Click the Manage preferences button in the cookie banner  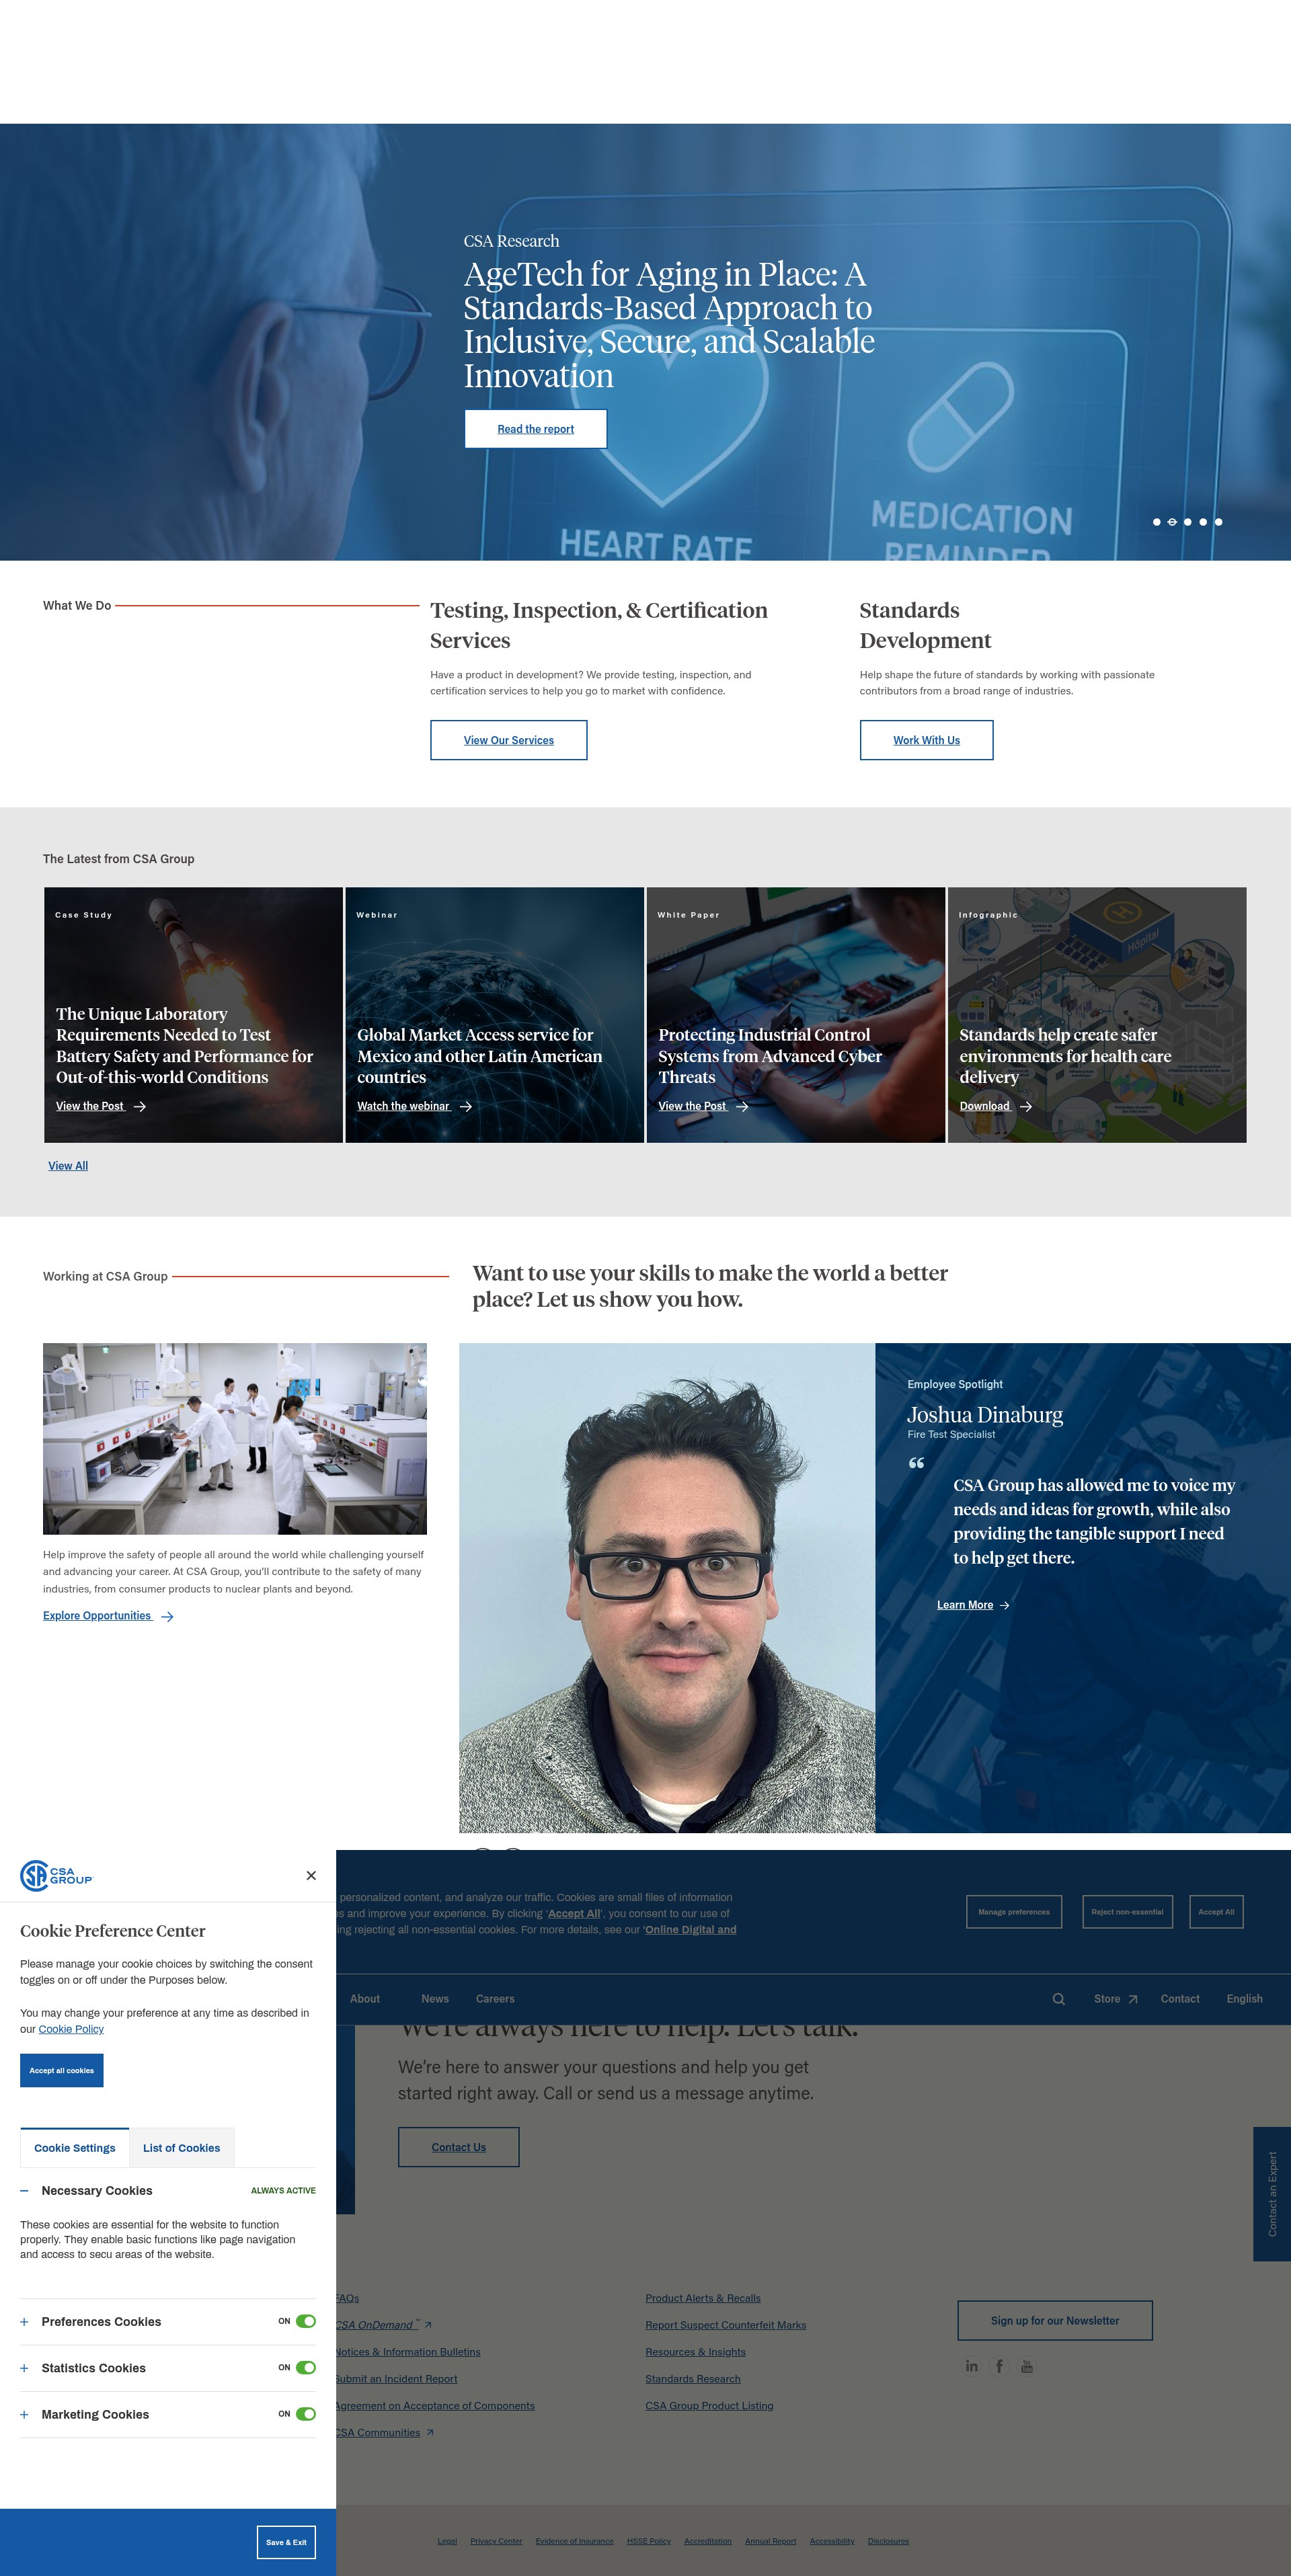point(1014,1911)
